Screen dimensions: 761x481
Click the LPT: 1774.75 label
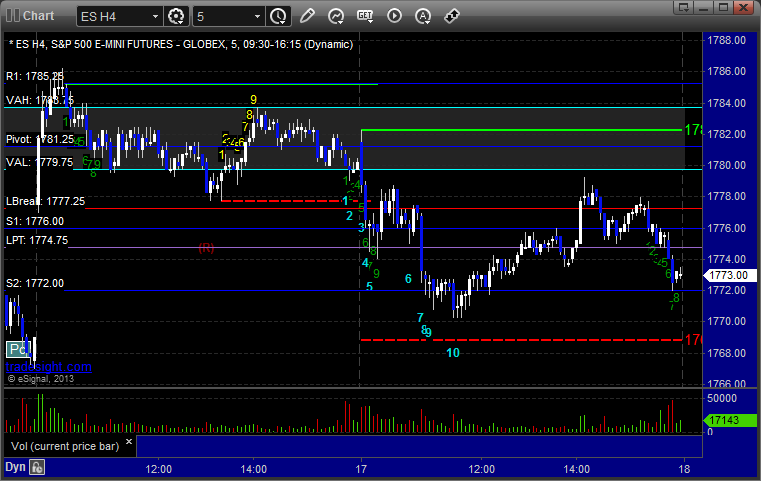click(x=37, y=240)
